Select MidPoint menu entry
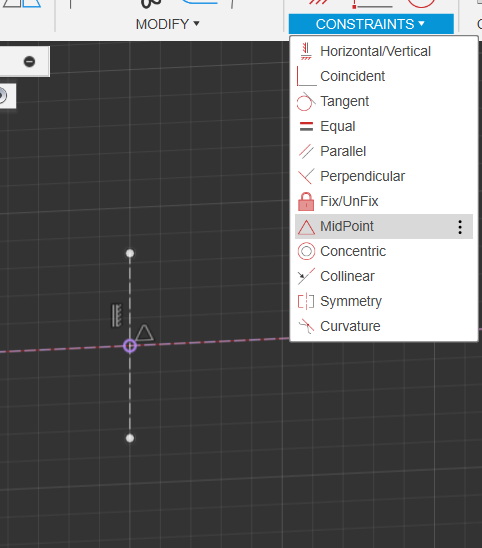The height and width of the screenshot is (548, 482). [384, 226]
